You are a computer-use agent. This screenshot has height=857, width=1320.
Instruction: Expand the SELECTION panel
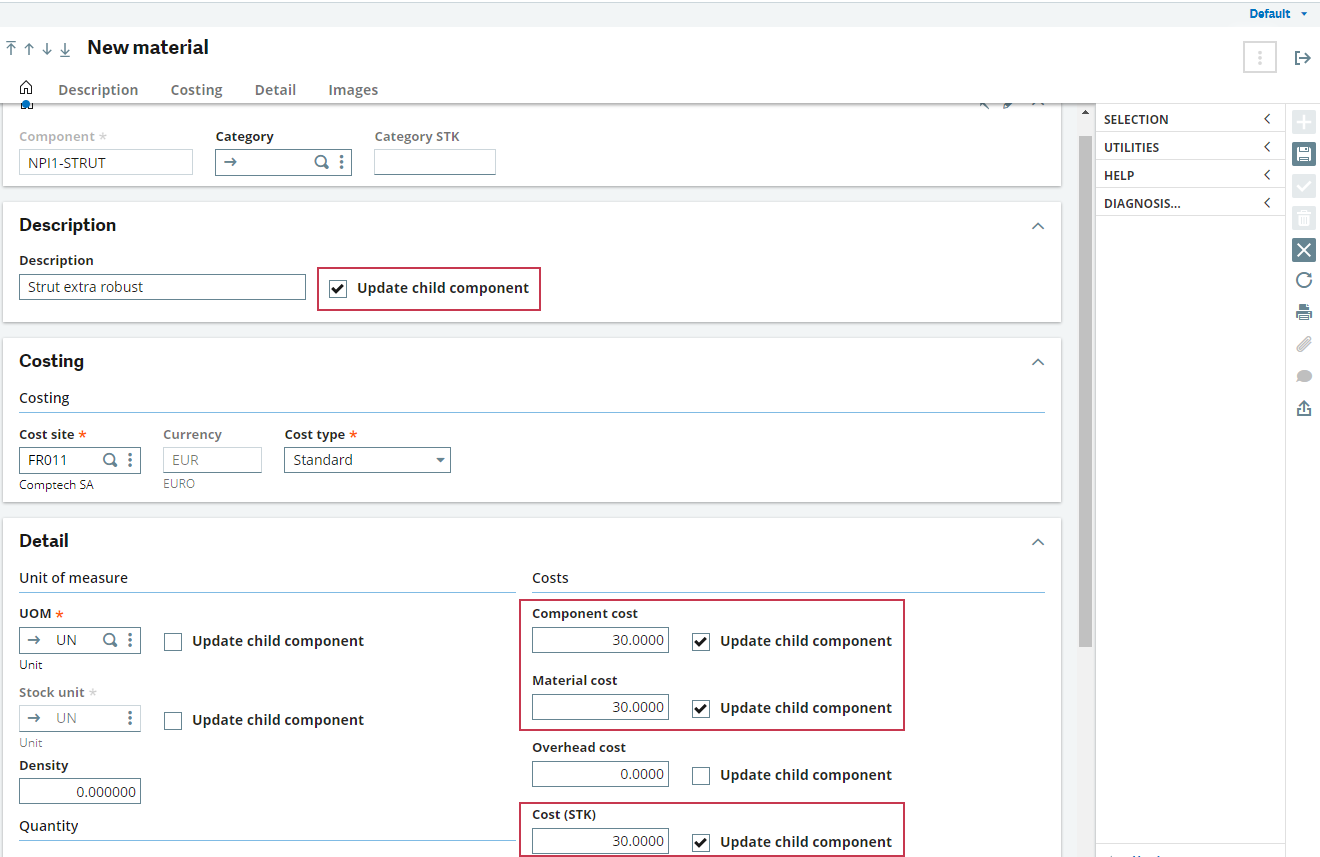[x=1190, y=119]
